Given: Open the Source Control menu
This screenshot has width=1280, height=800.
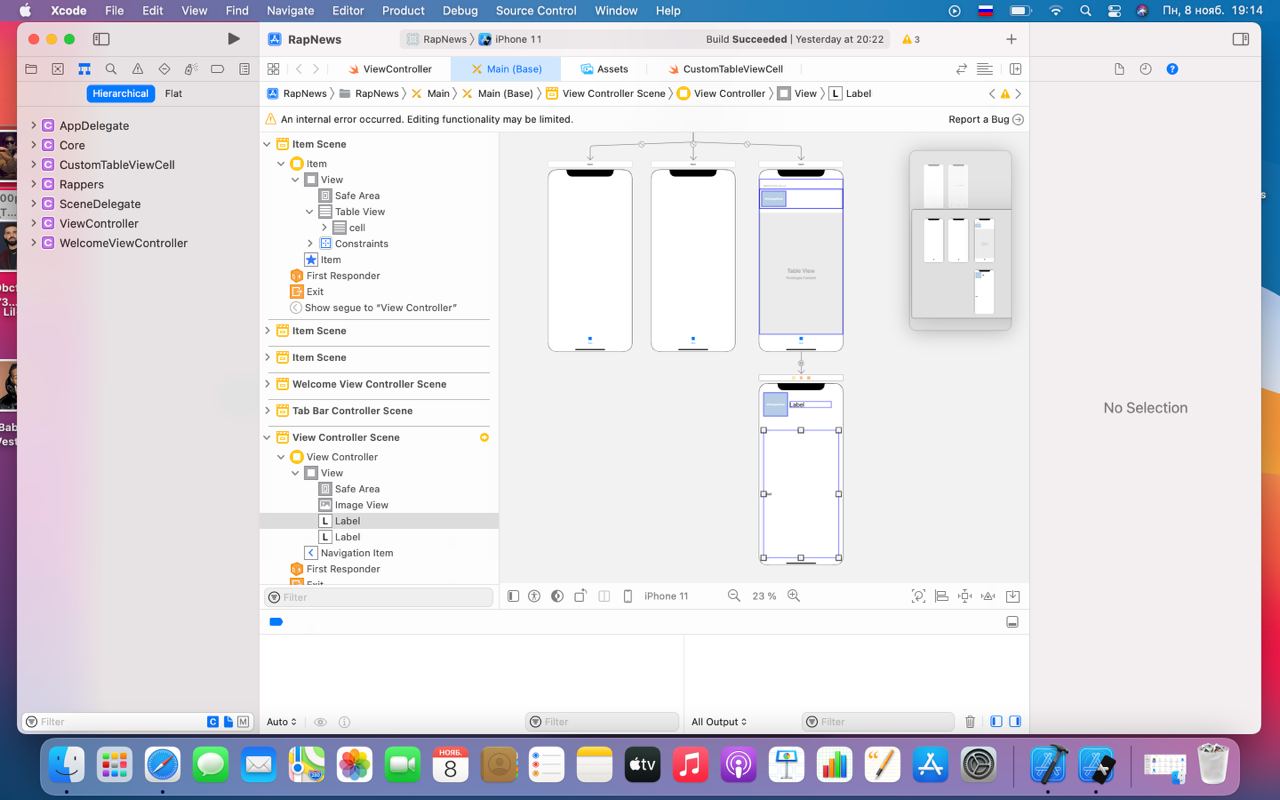Looking at the screenshot, I should [x=536, y=11].
